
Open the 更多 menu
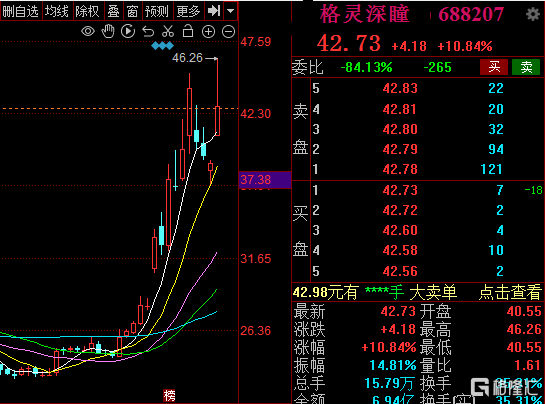188,11
